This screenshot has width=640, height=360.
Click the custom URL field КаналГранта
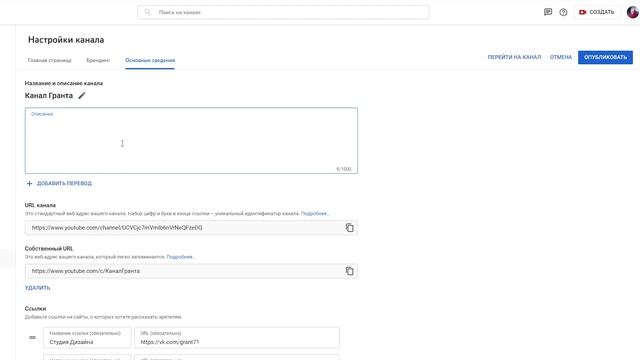[x=191, y=271]
